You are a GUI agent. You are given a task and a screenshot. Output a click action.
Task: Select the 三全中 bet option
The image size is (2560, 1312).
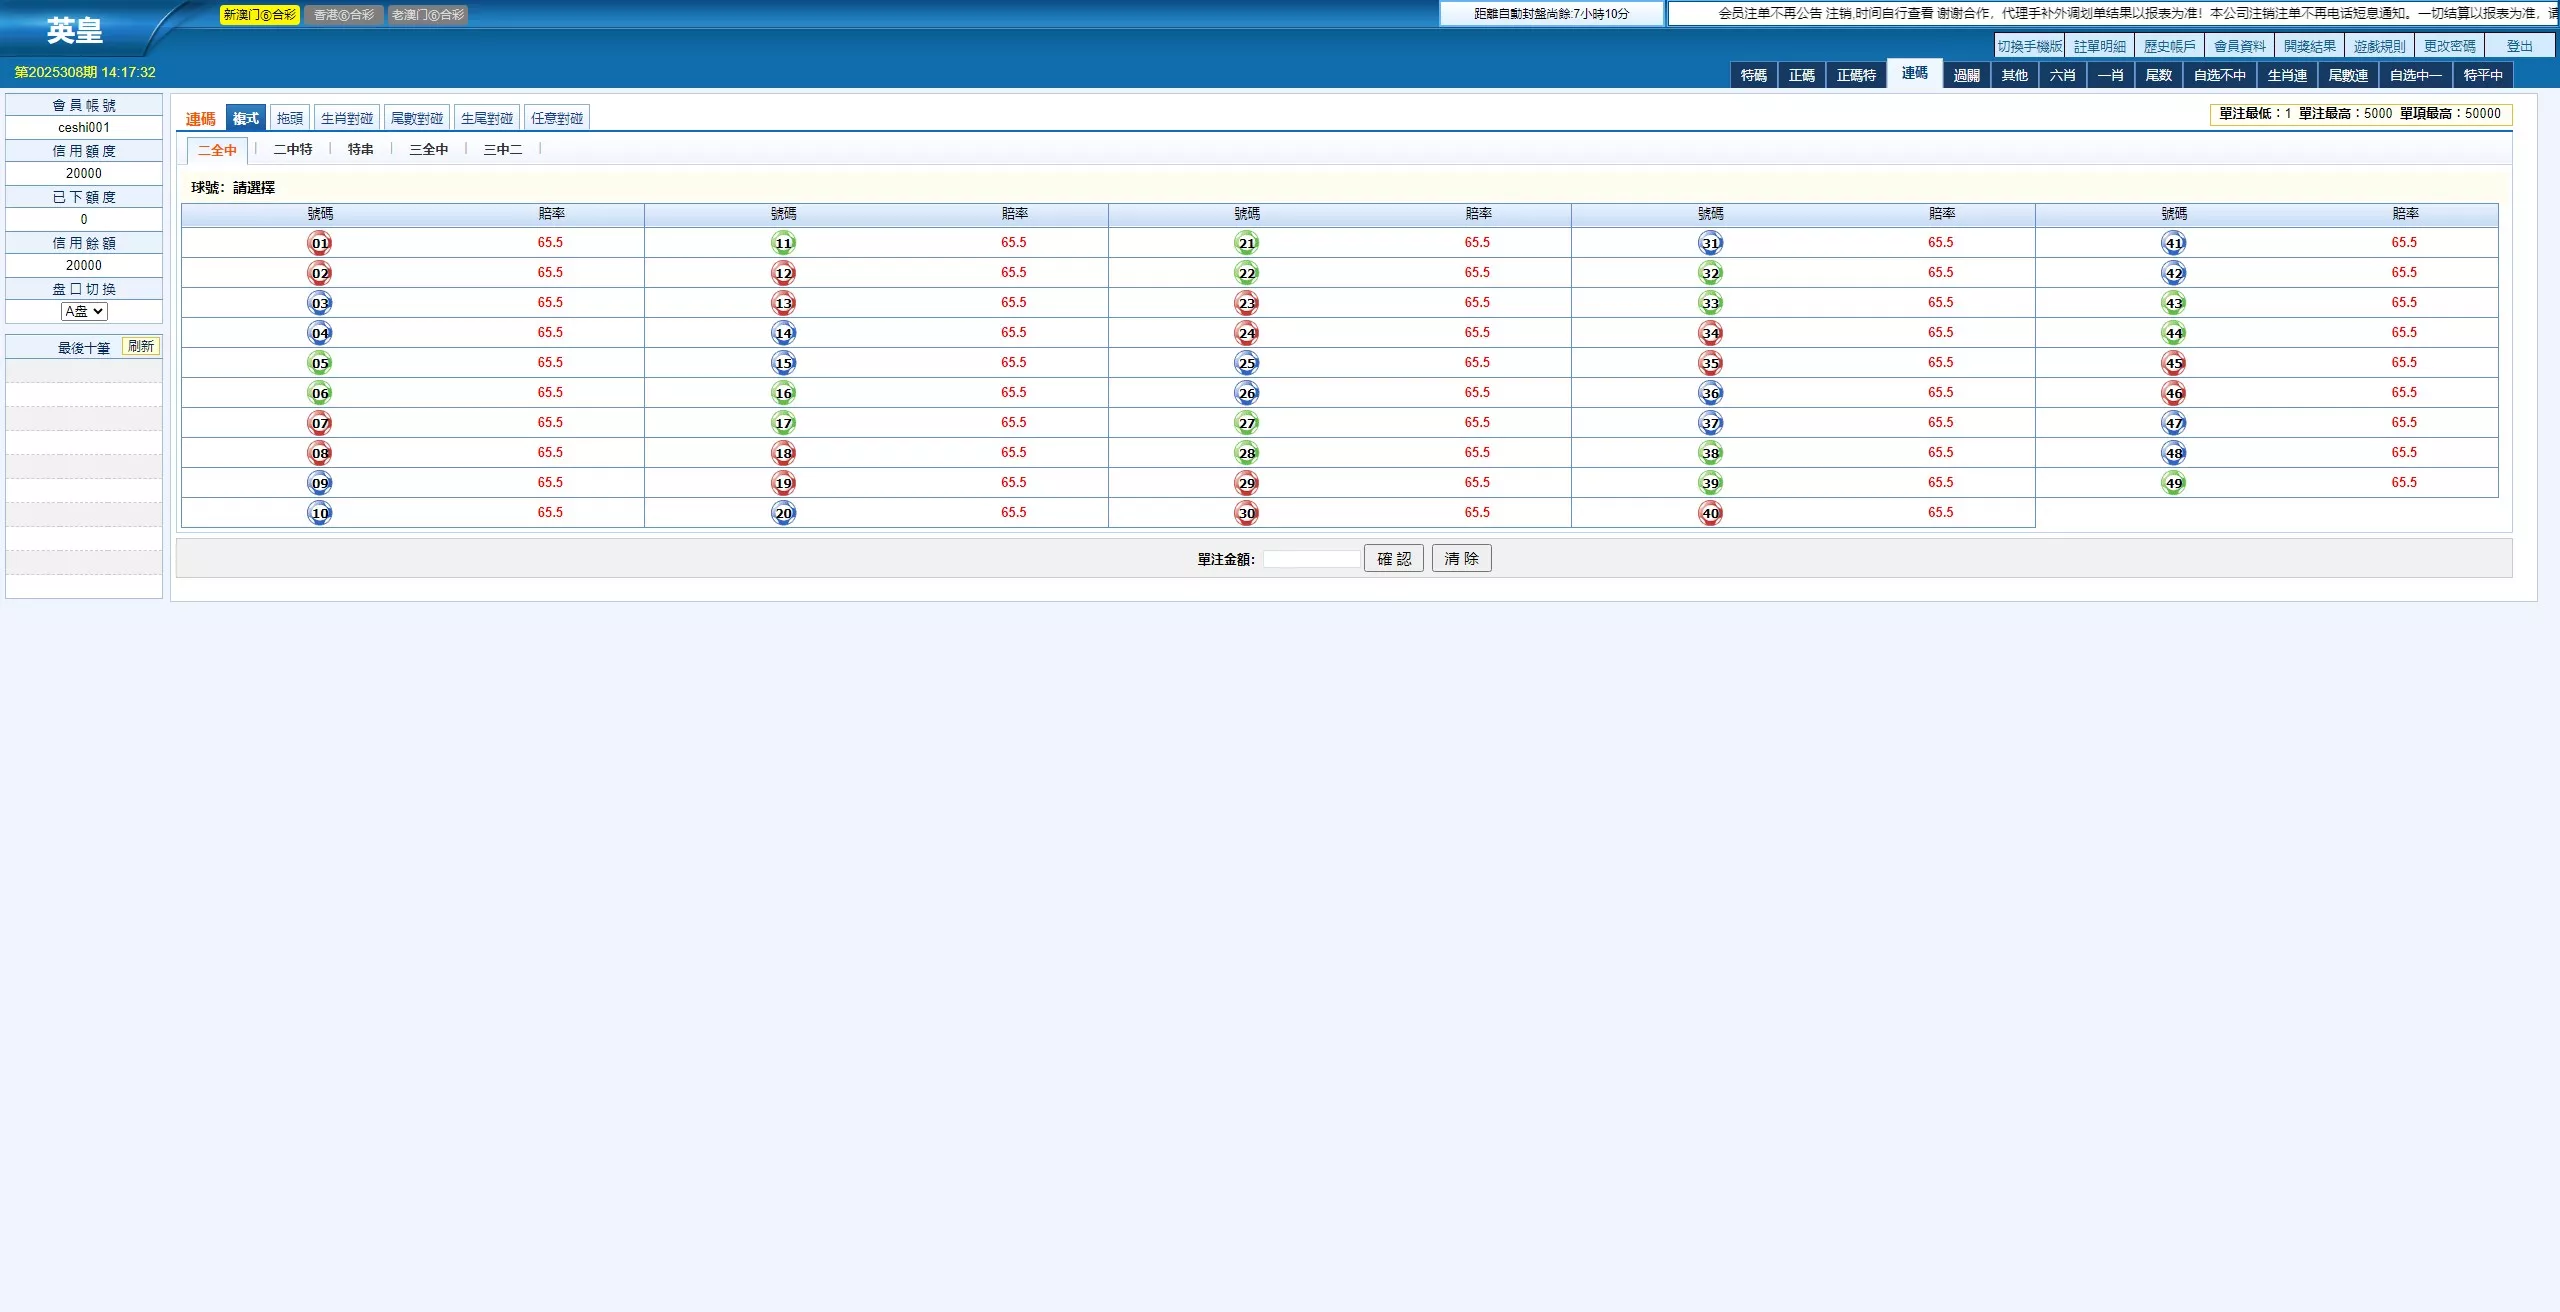(x=429, y=149)
